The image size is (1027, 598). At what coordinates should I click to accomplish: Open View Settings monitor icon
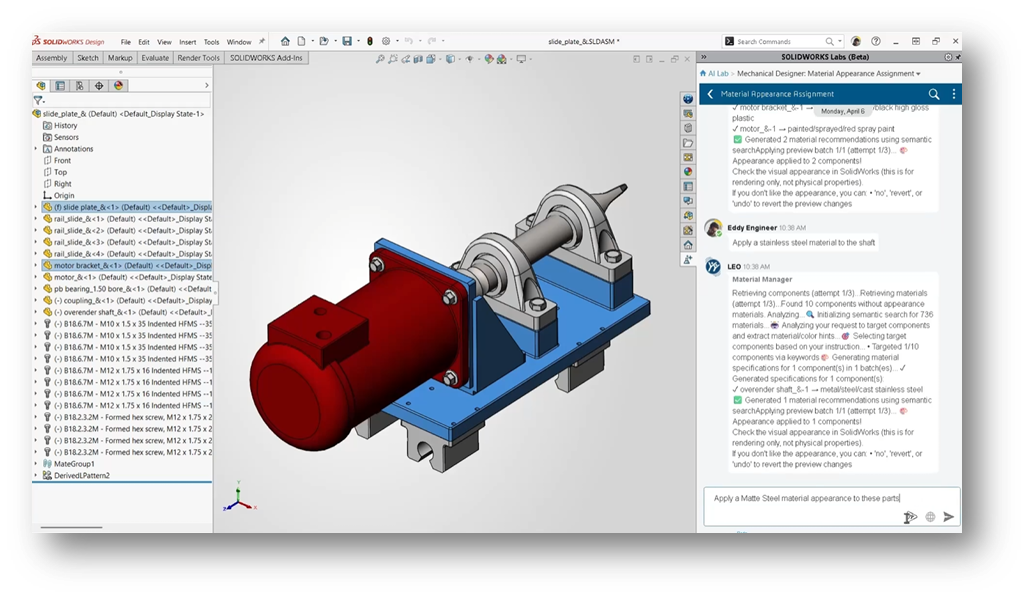(521, 59)
